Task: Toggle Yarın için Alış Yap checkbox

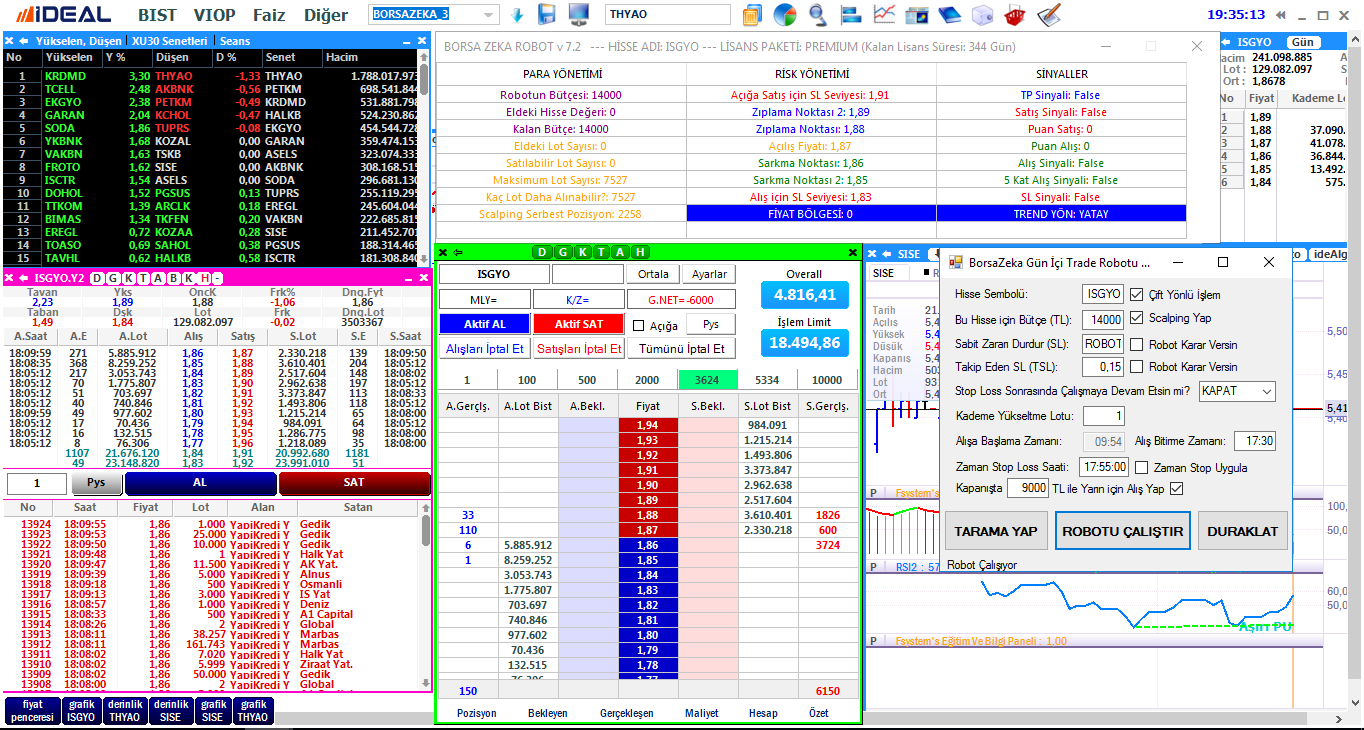Action: tap(1176, 488)
